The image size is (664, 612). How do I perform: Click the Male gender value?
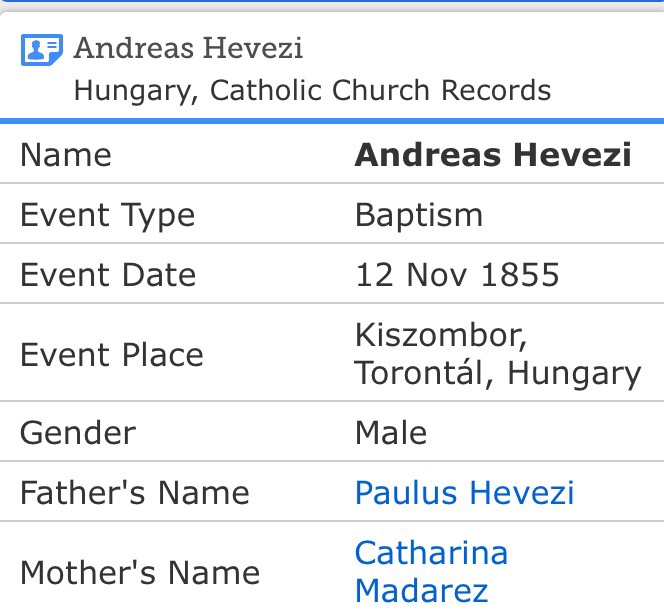point(390,433)
